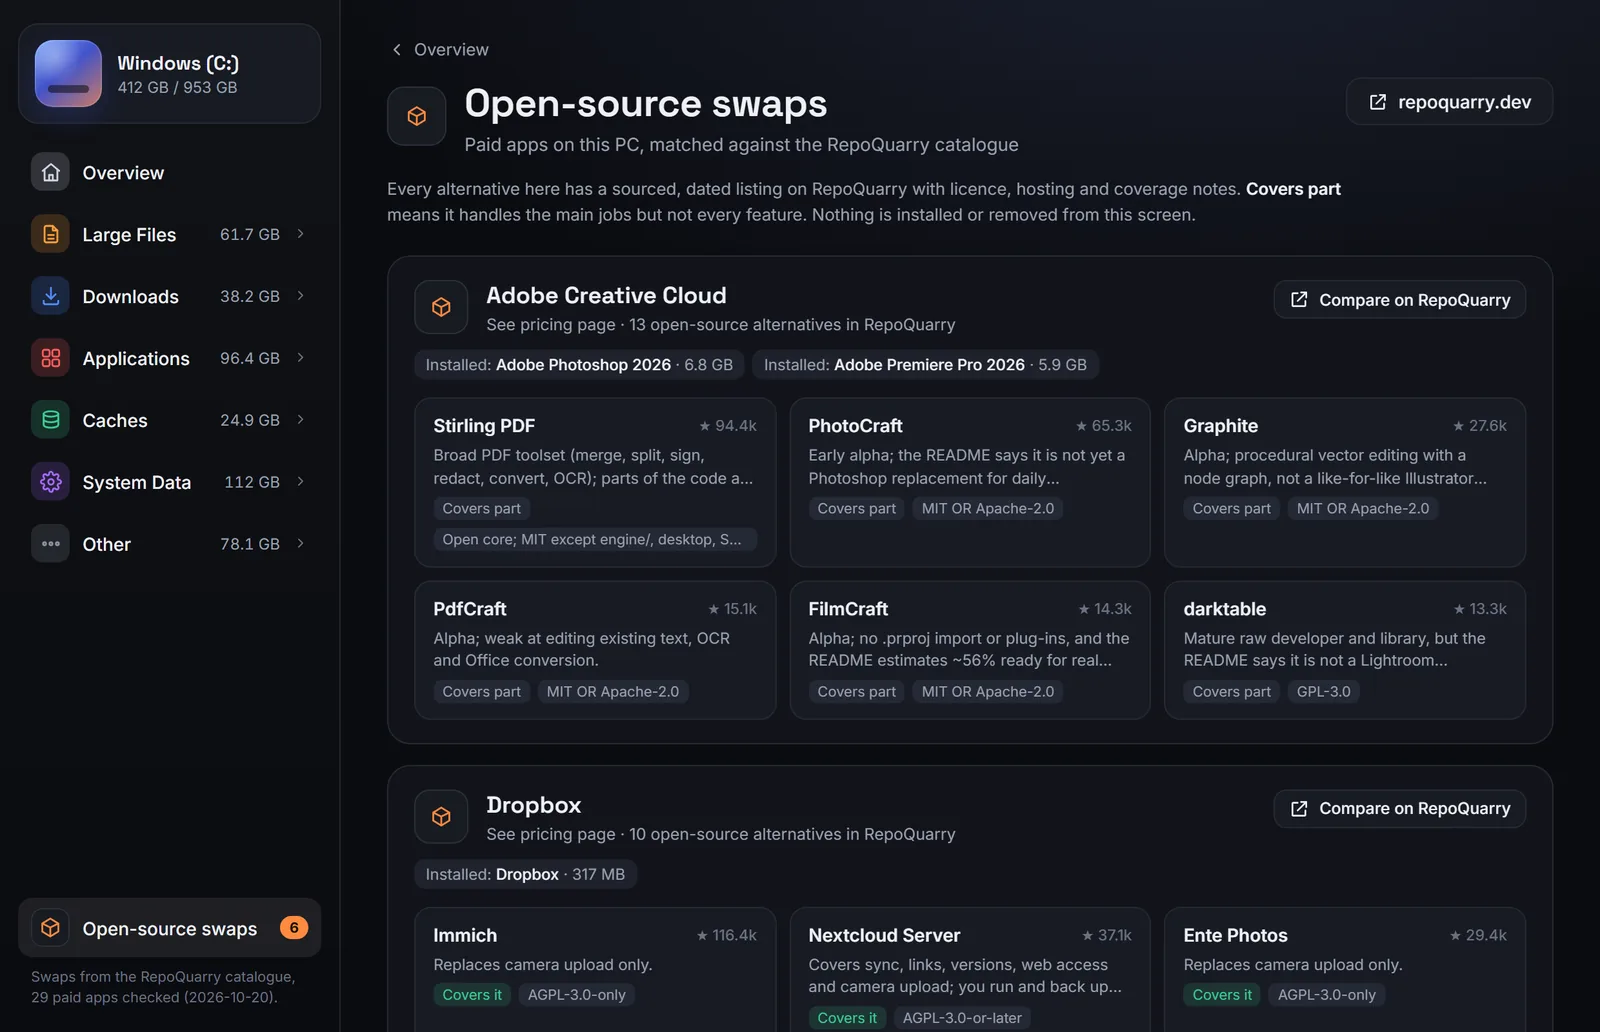Open the Caches section
The image size is (1600, 1032).
pos(169,420)
